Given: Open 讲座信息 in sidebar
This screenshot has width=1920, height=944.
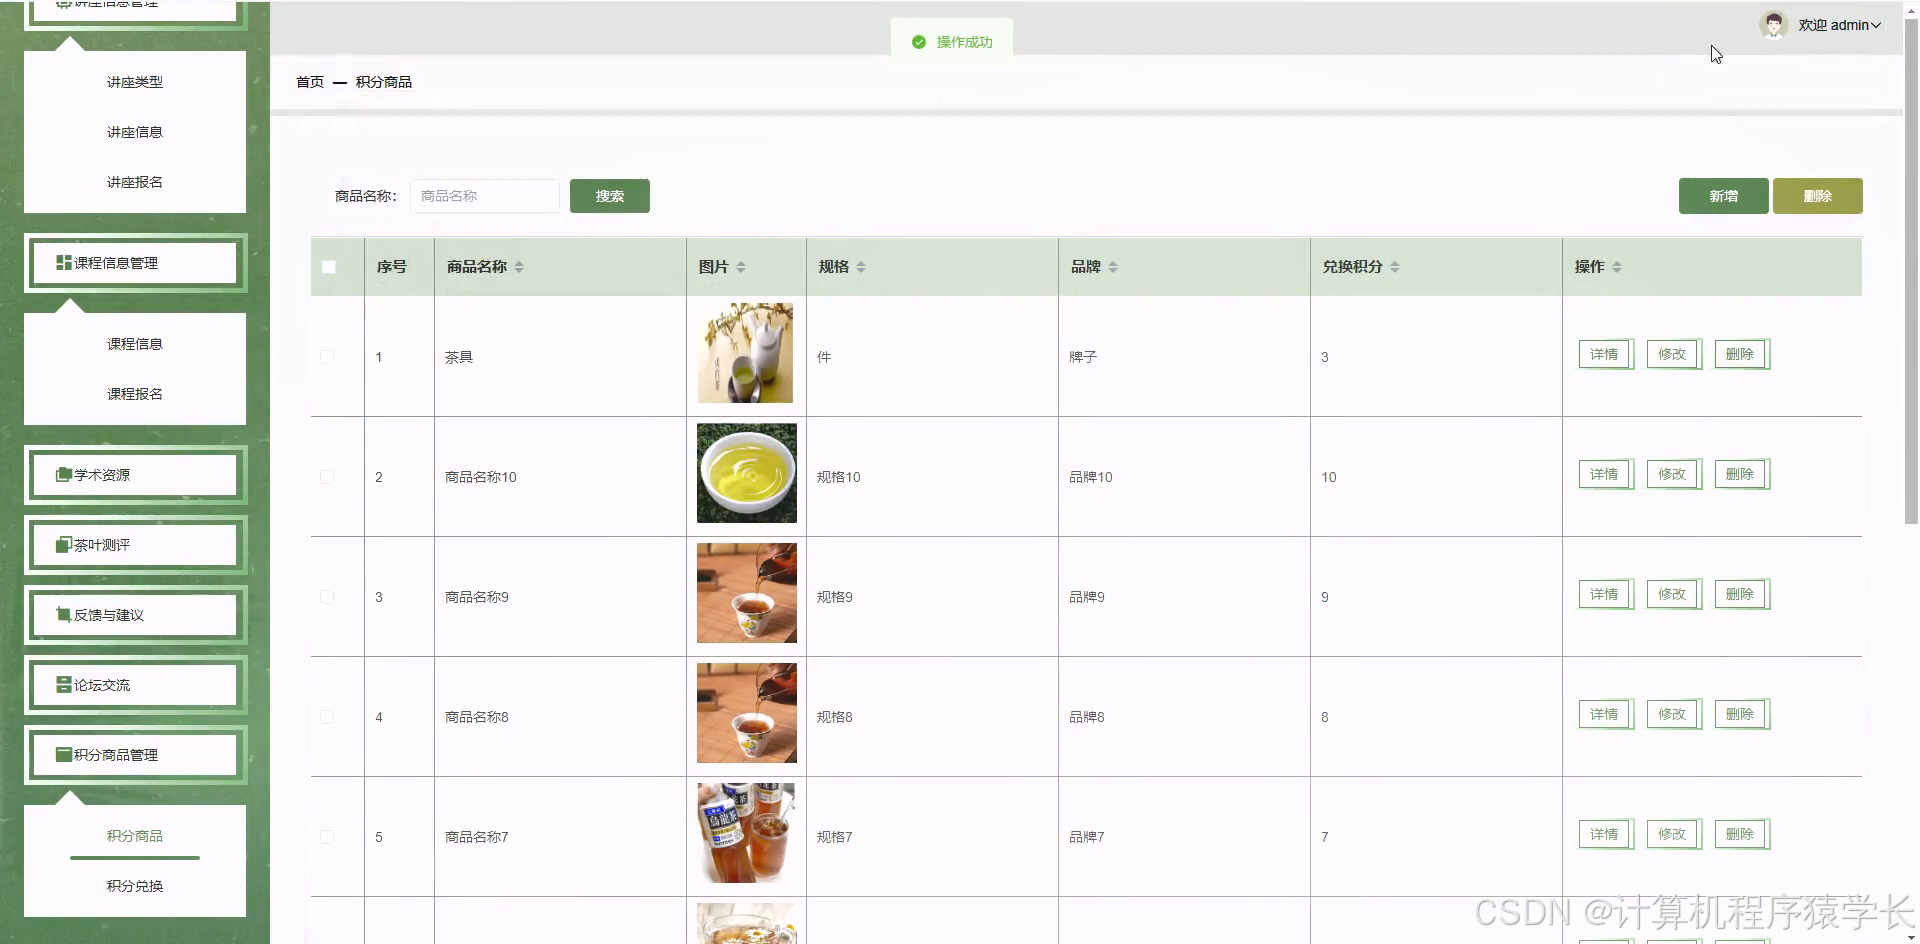Looking at the screenshot, I should coord(135,132).
